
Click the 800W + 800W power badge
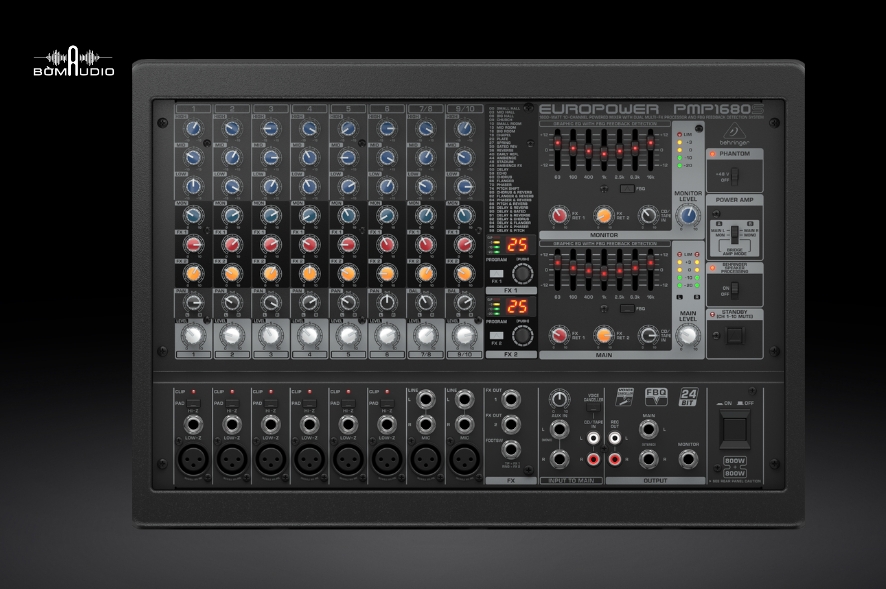[735, 467]
